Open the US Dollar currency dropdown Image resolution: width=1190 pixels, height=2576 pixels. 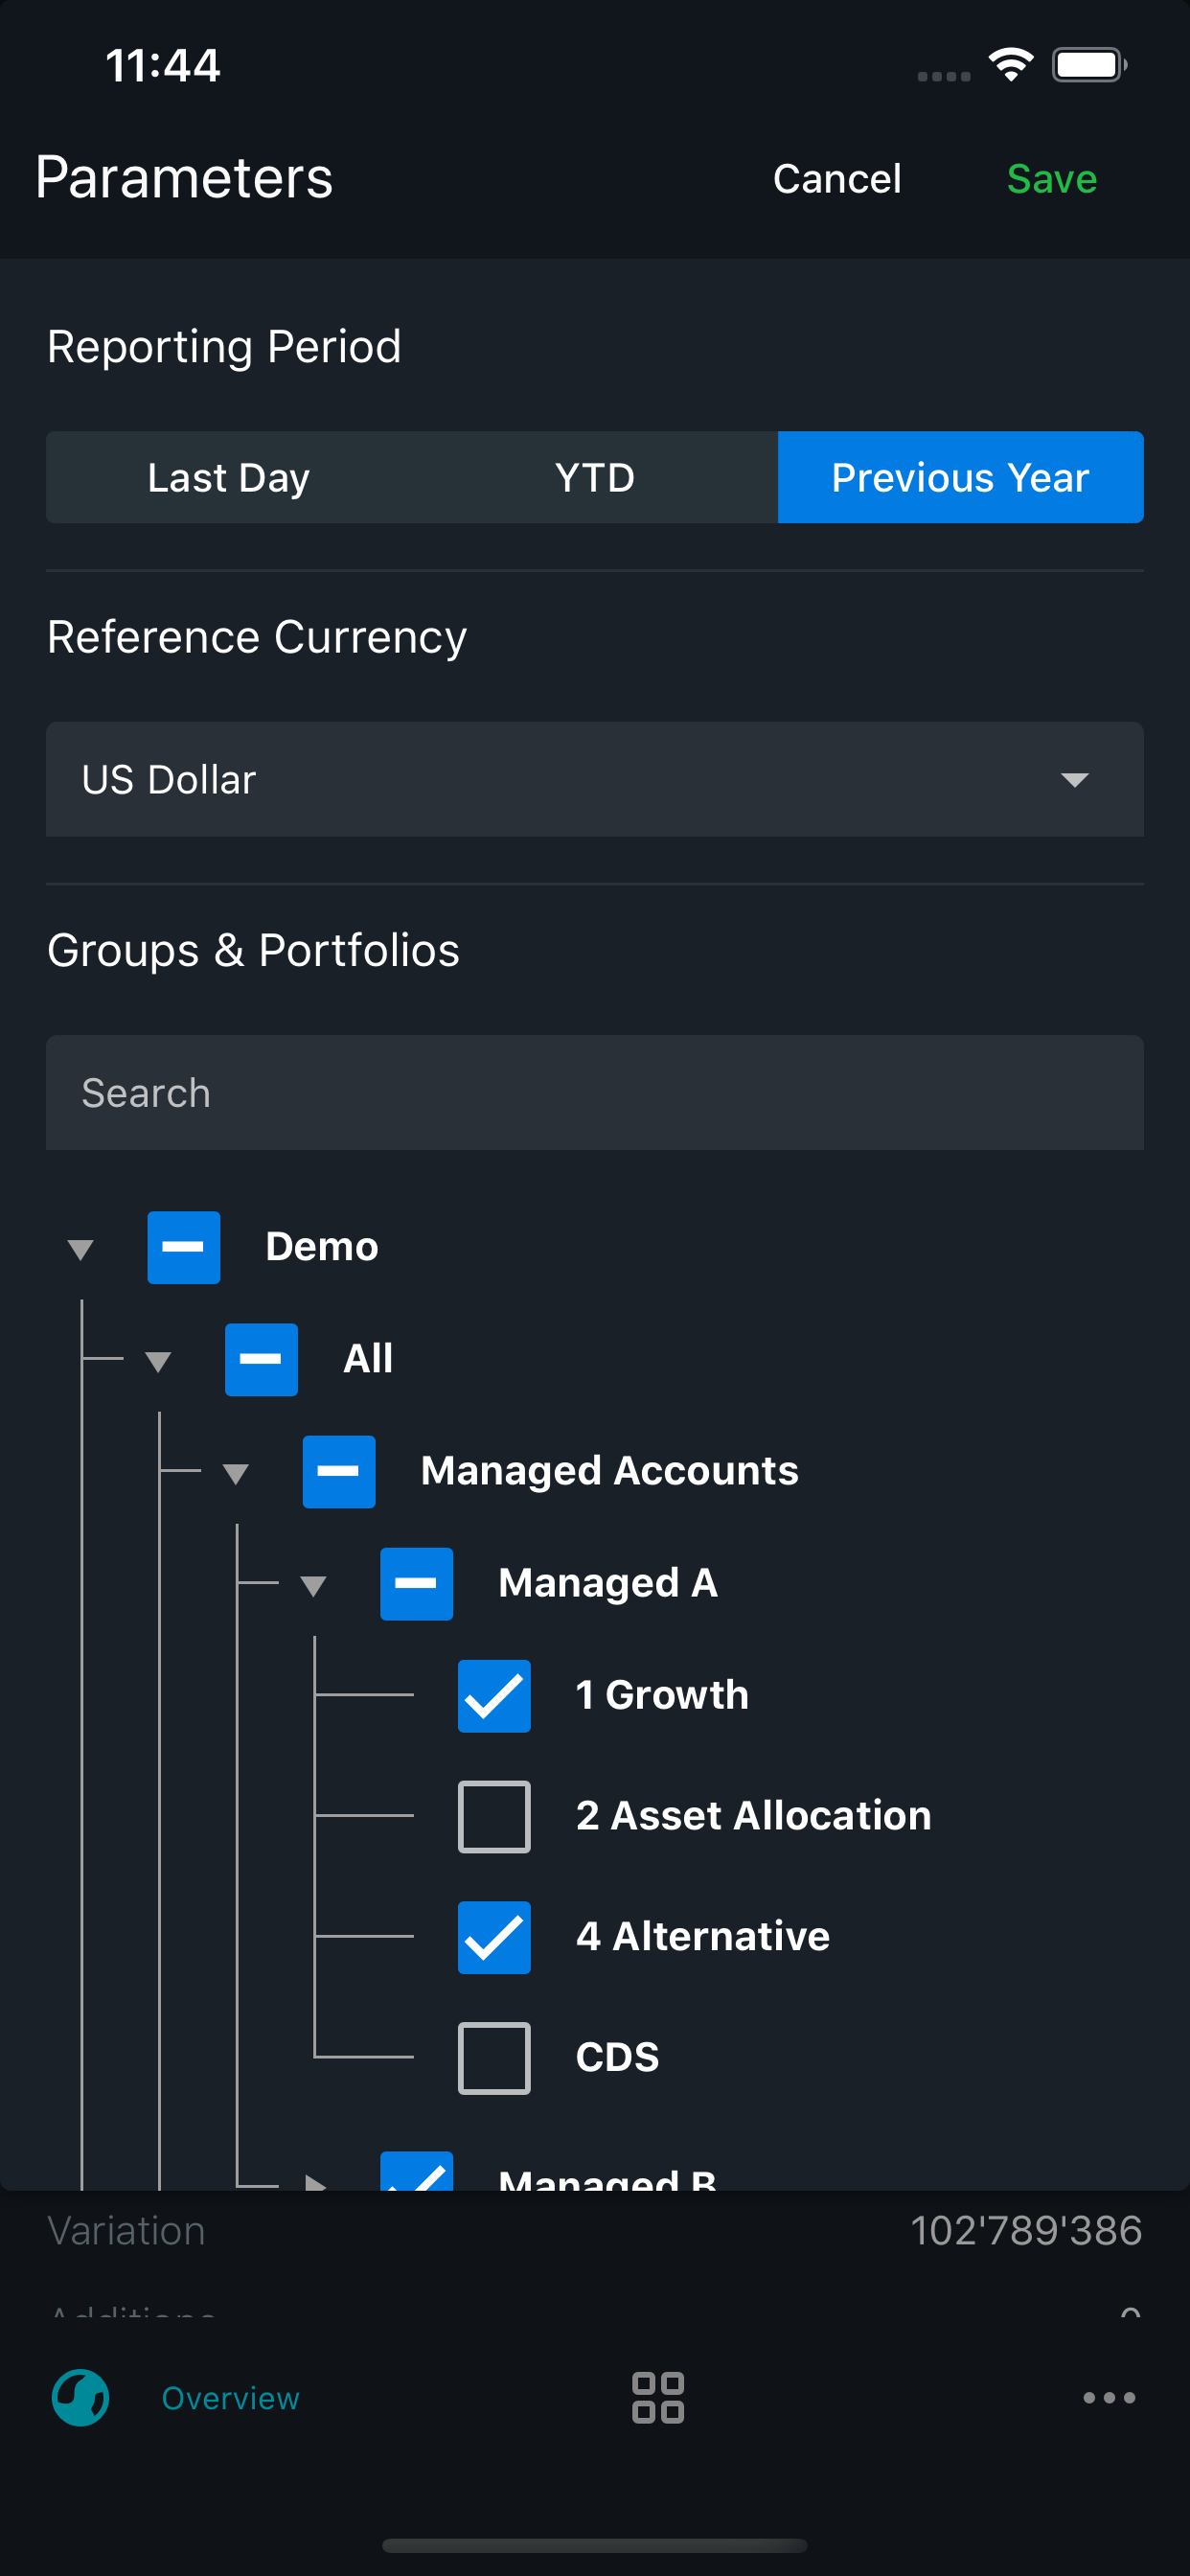[x=595, y=779]
